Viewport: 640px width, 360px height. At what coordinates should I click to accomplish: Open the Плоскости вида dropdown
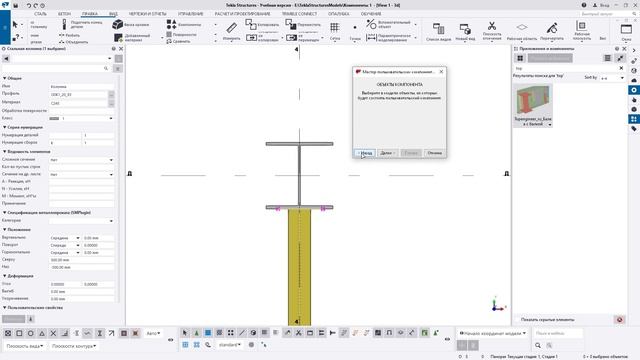click(24, 346)
